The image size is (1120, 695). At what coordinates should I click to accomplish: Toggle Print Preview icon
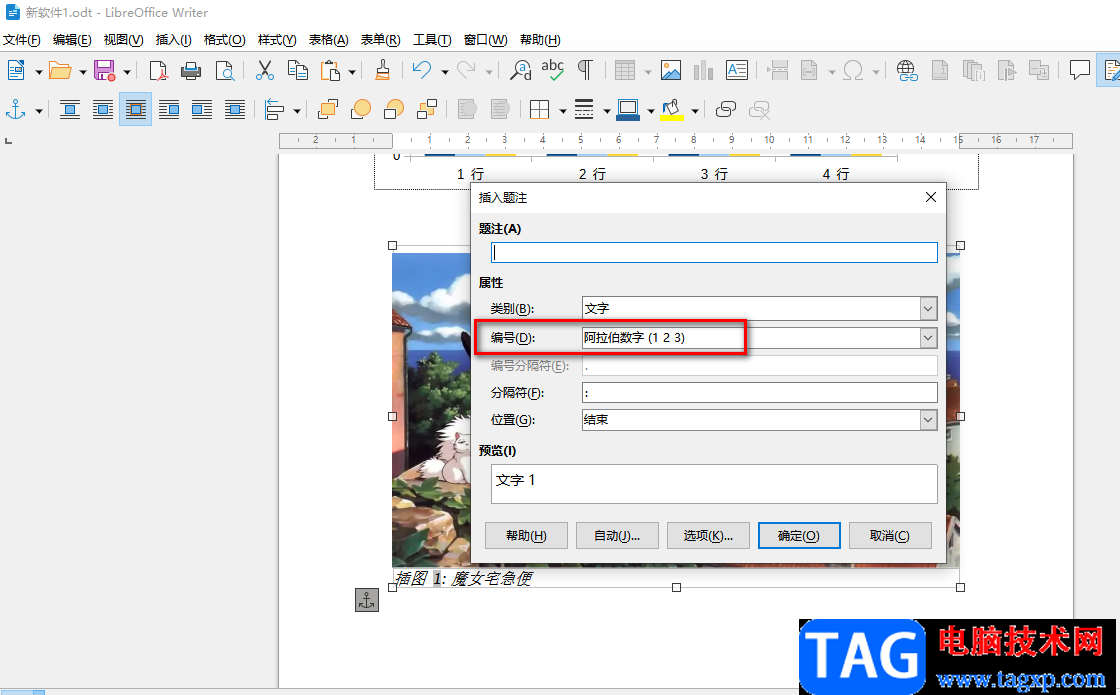pos(225,71)
